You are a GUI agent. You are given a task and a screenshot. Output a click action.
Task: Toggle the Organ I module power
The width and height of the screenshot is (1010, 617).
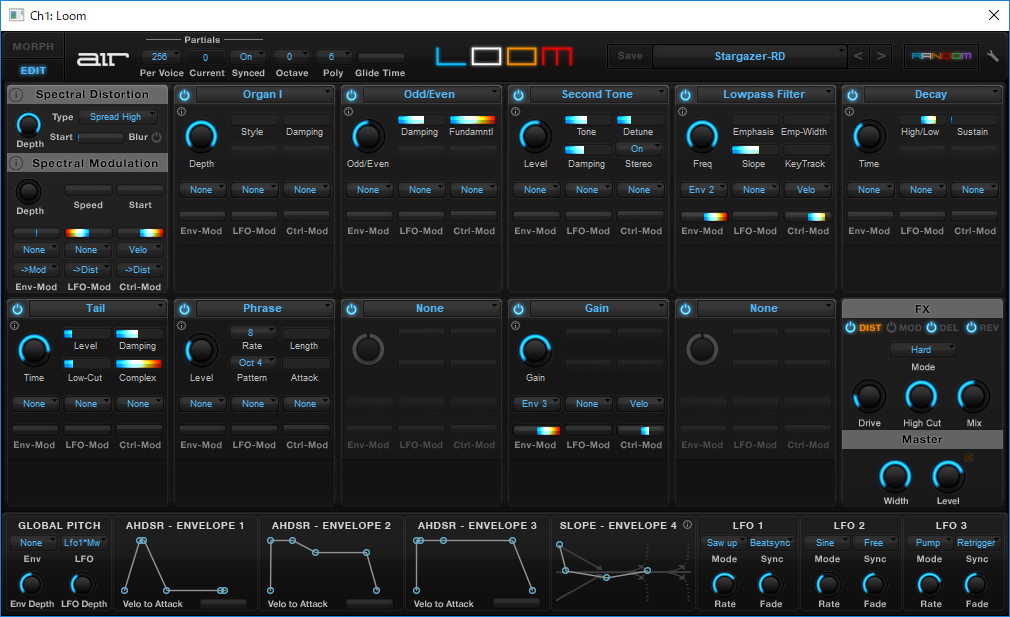point(184,95)
